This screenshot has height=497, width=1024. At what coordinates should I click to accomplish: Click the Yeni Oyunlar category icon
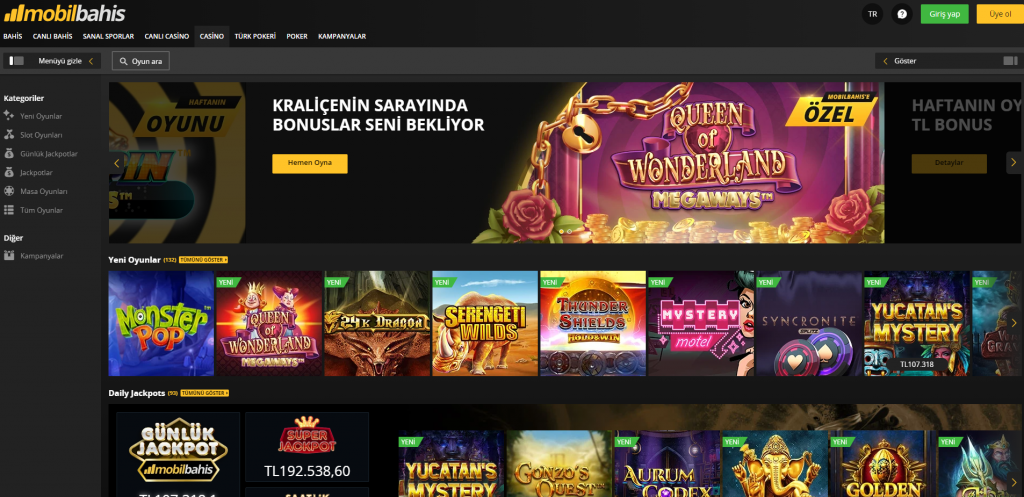8,116
